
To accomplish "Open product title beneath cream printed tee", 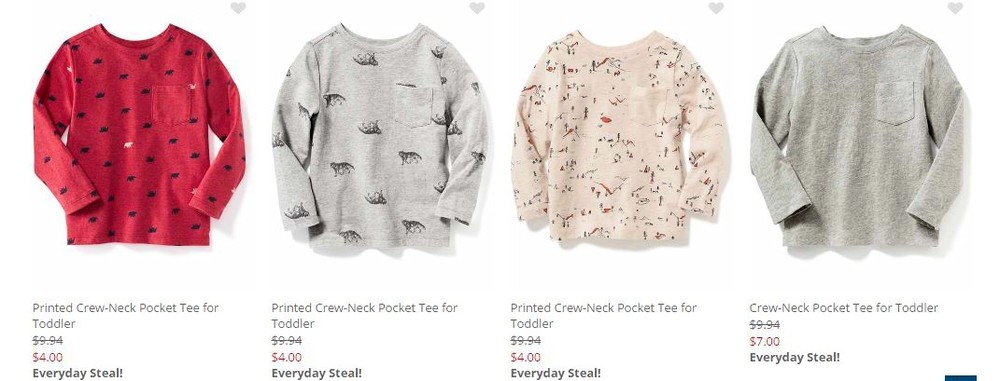I will [603, 315].
